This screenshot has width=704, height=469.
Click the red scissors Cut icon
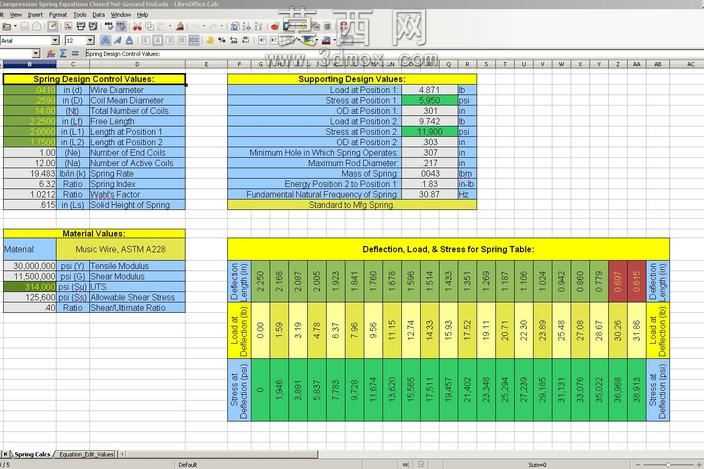coord(137,27)
